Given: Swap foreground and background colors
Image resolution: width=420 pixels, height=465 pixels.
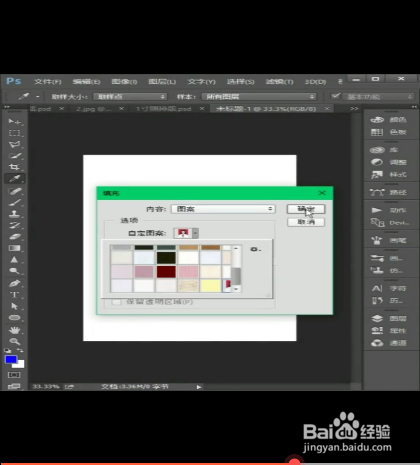Looking at the screenshot, I should click(x=20, y=350).
